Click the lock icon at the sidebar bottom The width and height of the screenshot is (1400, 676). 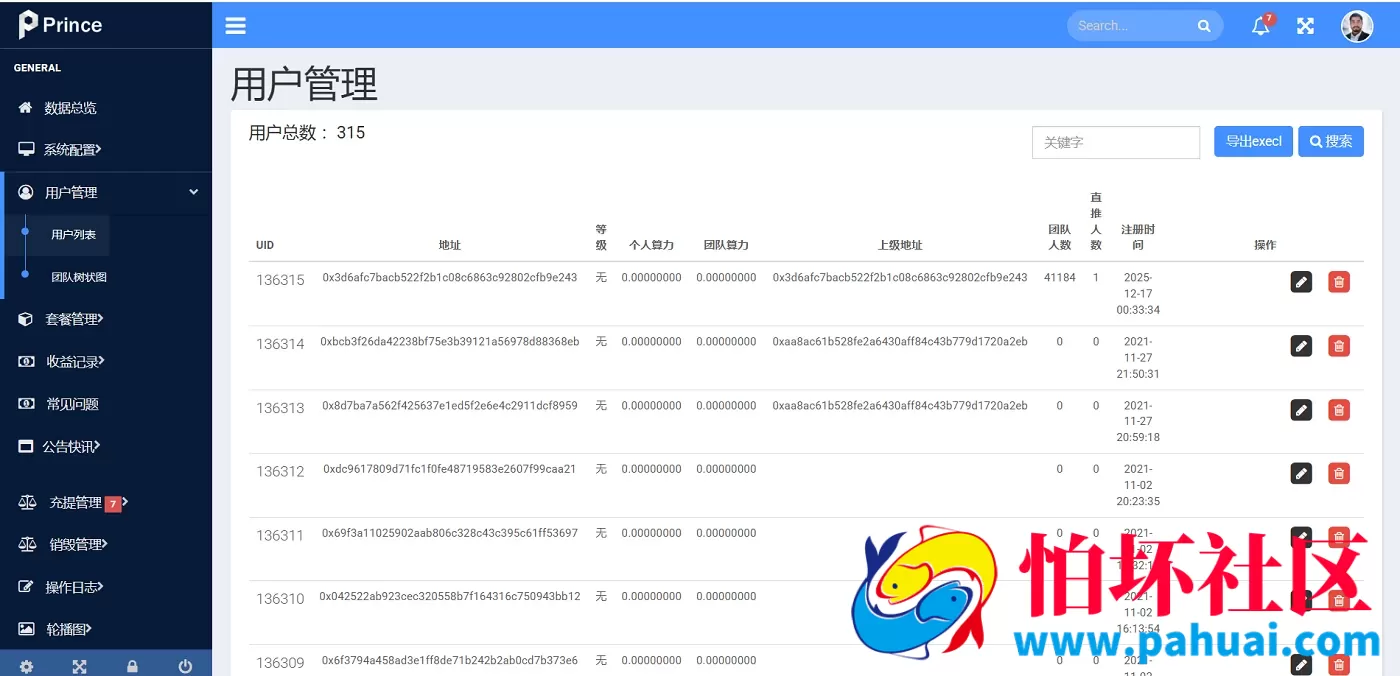pyautogui.click(x=132, y=666)
